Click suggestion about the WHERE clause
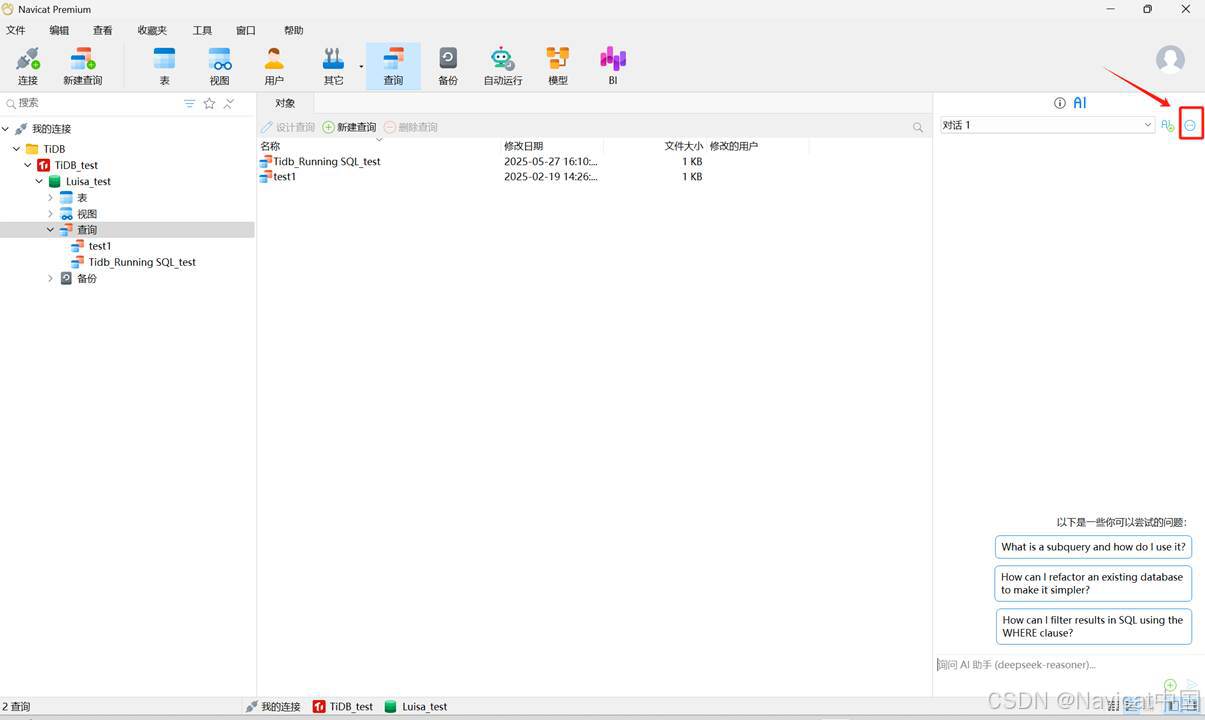Viewport: 1205px width, 720px height. pyautogui.click(x=1093, y=626)
